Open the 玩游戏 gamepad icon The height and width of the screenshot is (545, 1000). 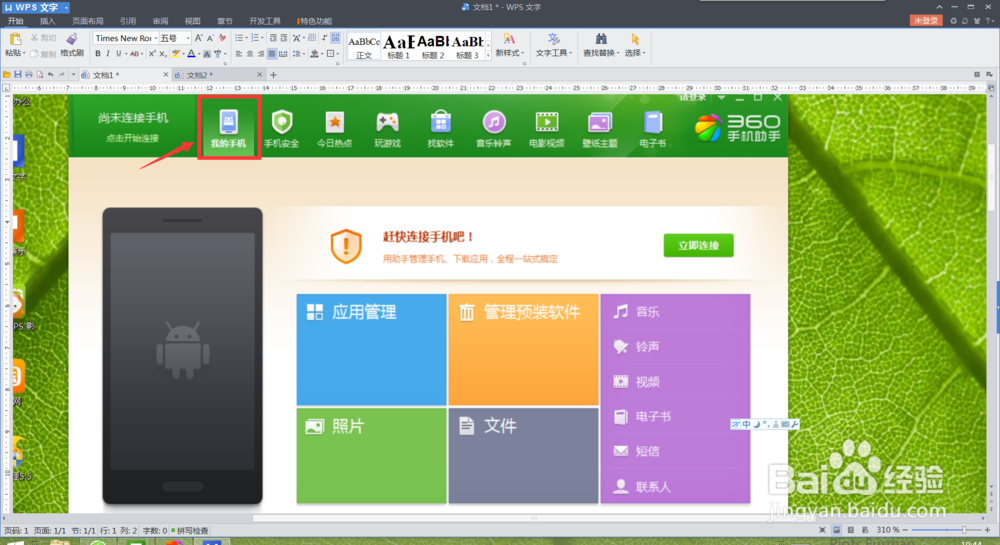point(387,121)
